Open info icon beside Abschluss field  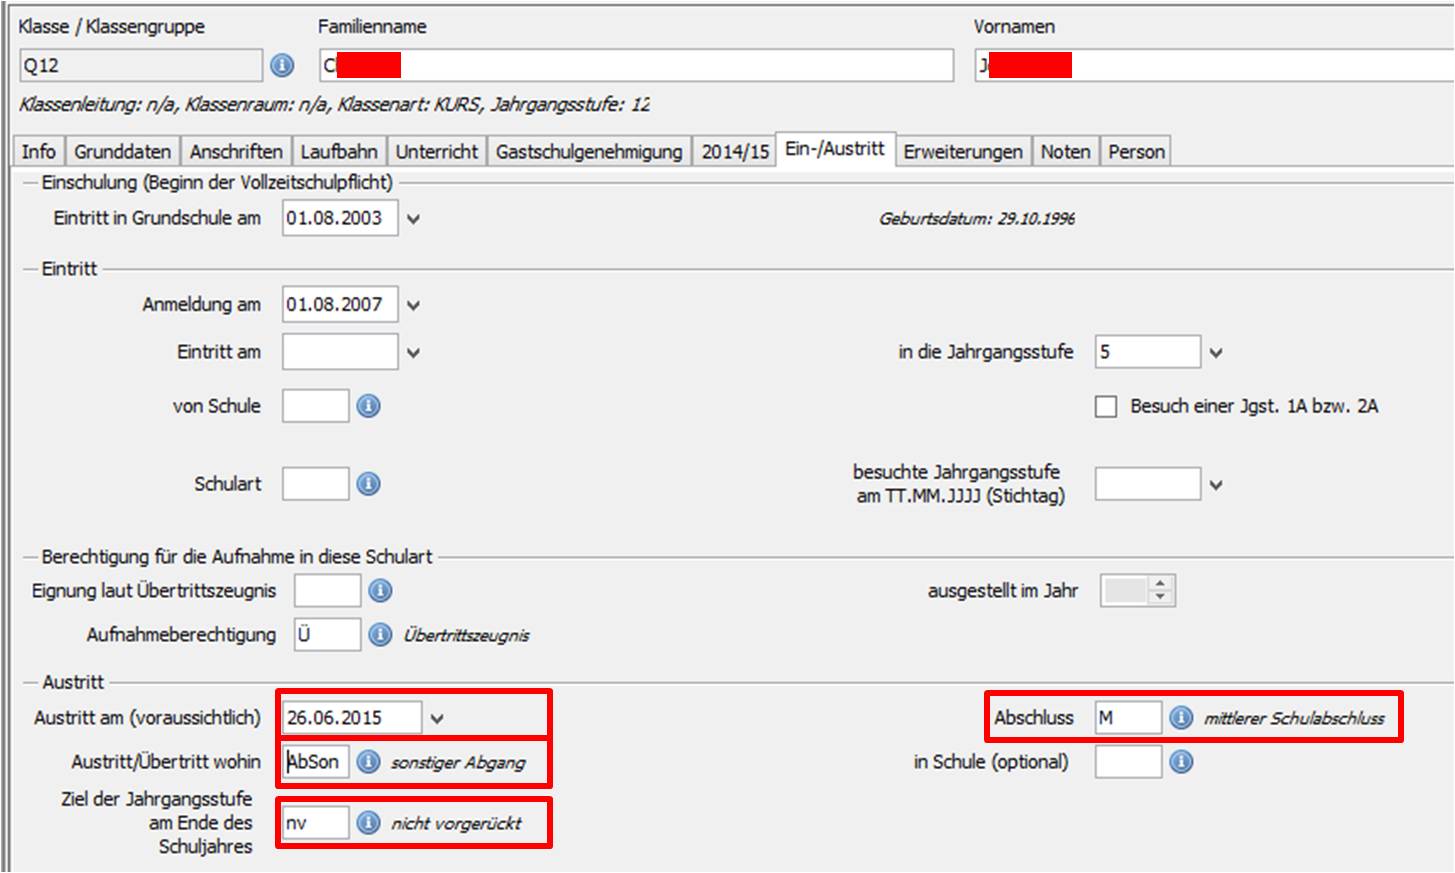tap(1181, 718)
